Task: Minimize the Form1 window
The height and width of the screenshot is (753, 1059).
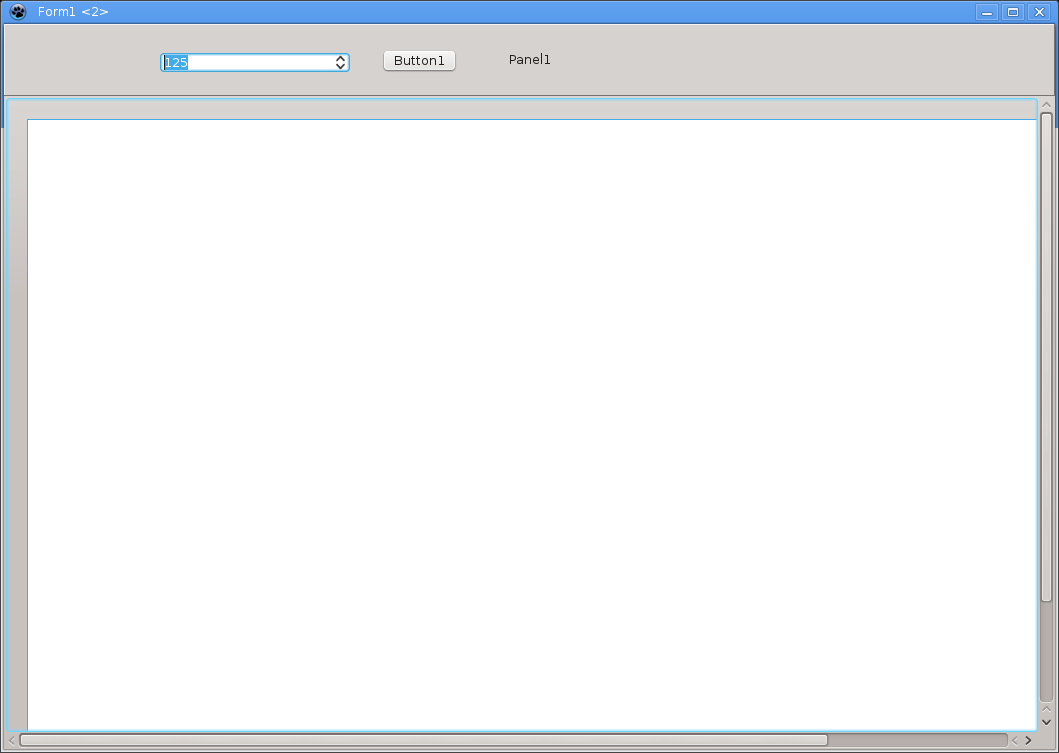Action: point(987,12)
